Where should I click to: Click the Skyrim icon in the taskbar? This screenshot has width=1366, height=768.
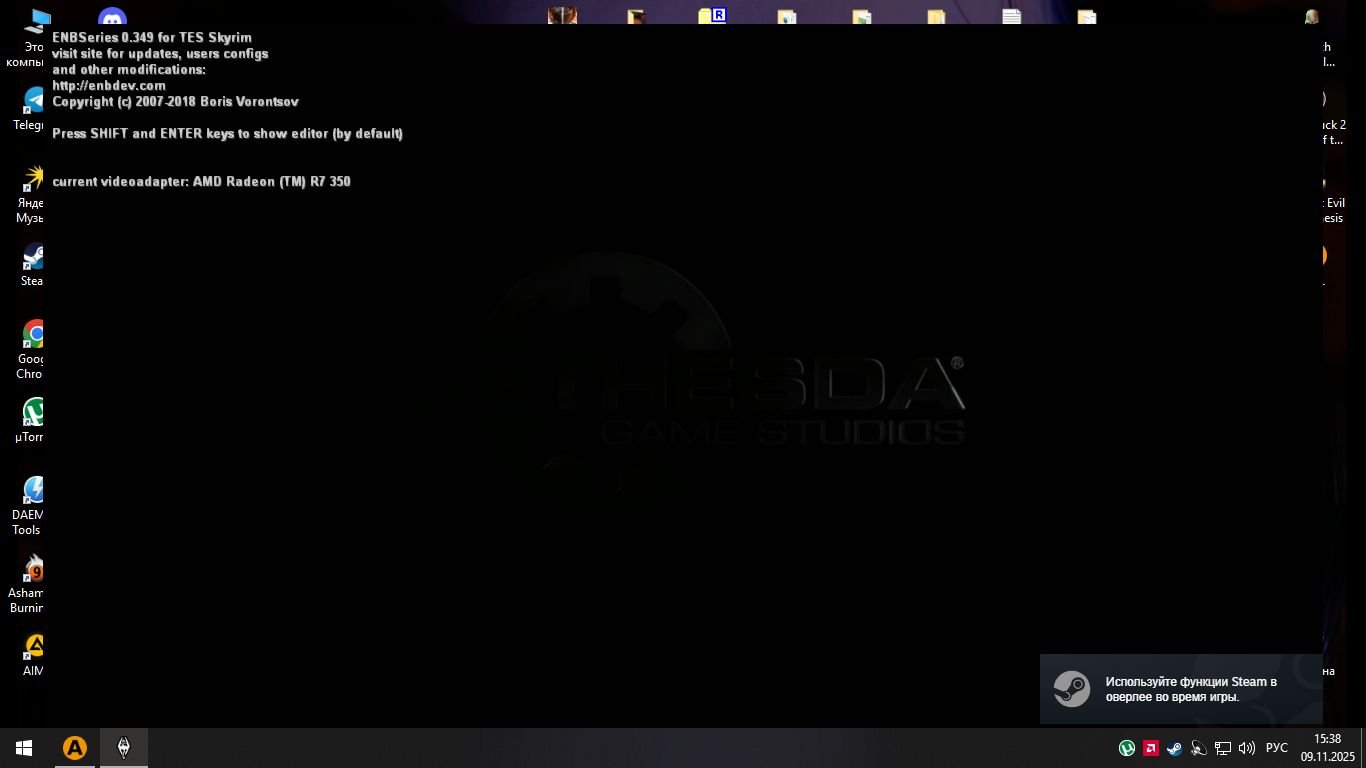click(x=124, y=748)
